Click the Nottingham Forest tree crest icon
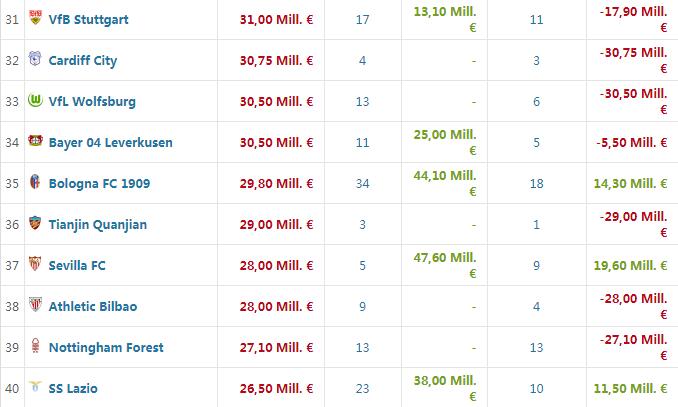This screenshot has height=407, width=678. [35, 346]
